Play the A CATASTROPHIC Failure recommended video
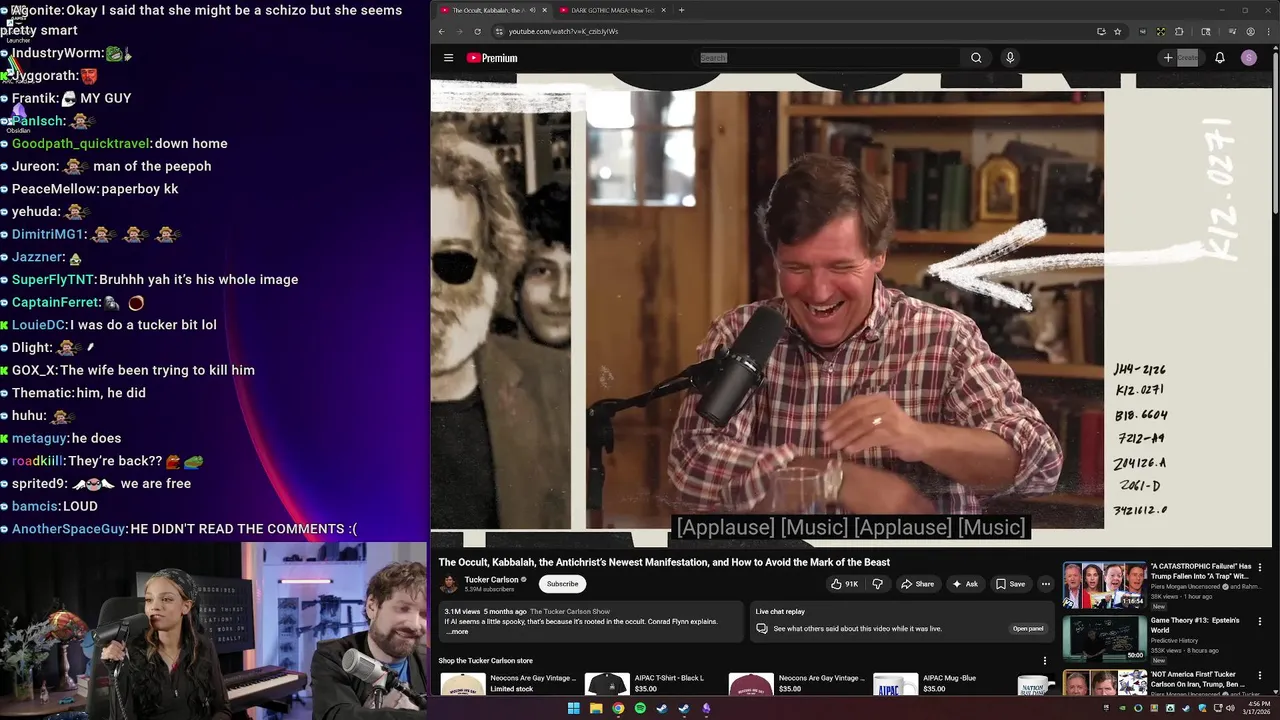Screen dimensions: 1280x720 tap(1104, 585)
